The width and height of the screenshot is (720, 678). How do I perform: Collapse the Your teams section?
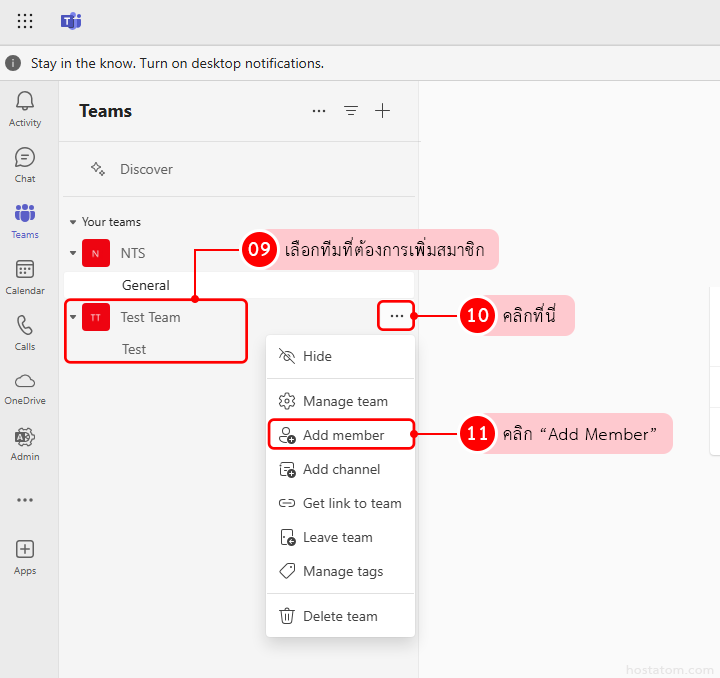(73, 222)
